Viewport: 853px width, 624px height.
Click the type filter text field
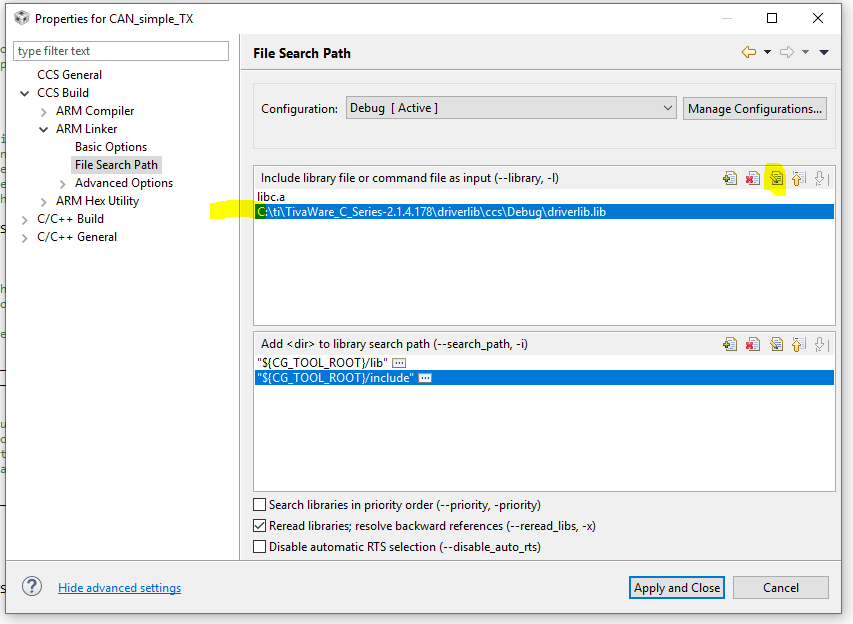121,51
